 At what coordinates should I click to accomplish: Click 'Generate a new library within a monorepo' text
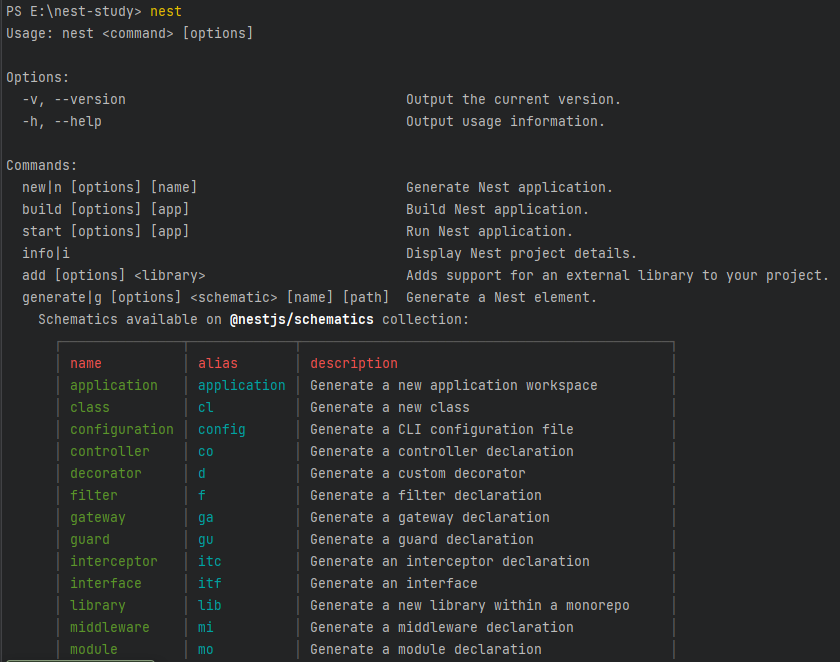[470, 605]
